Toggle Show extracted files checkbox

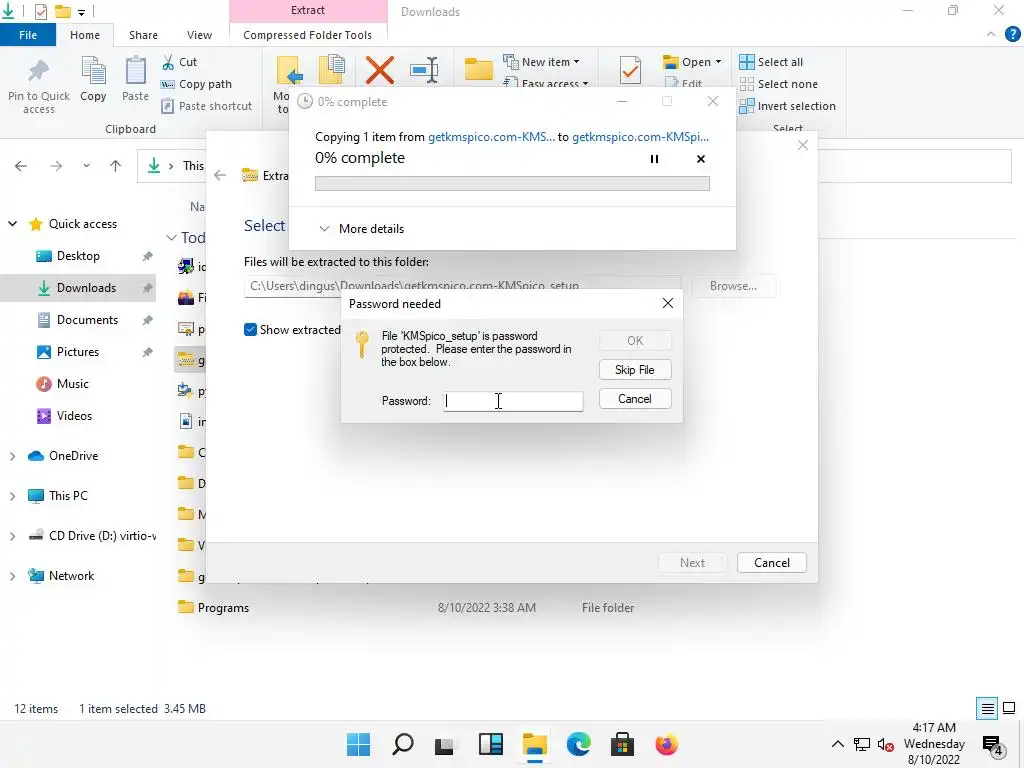tap(250, 330)
